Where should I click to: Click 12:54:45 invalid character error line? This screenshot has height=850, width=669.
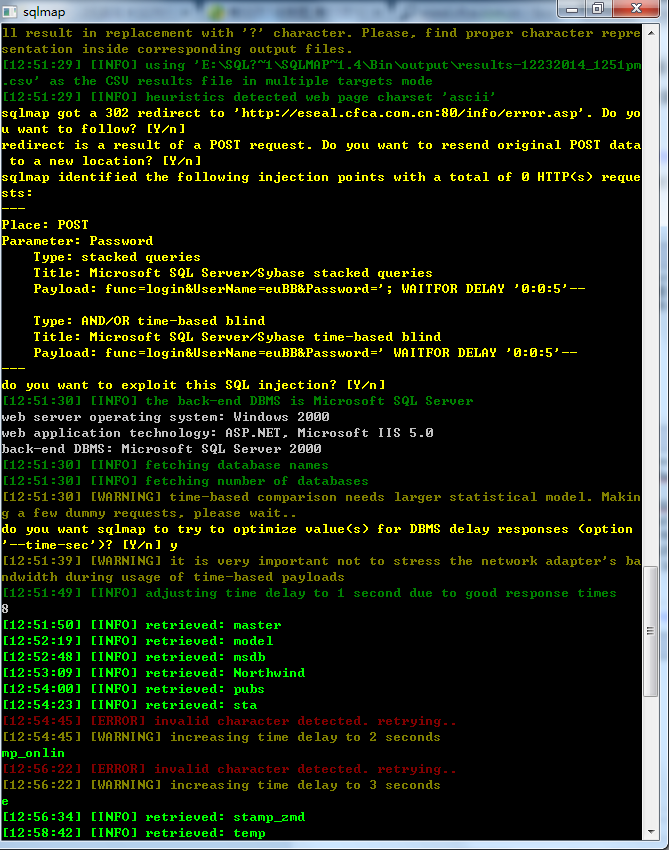tap(230, 721)
